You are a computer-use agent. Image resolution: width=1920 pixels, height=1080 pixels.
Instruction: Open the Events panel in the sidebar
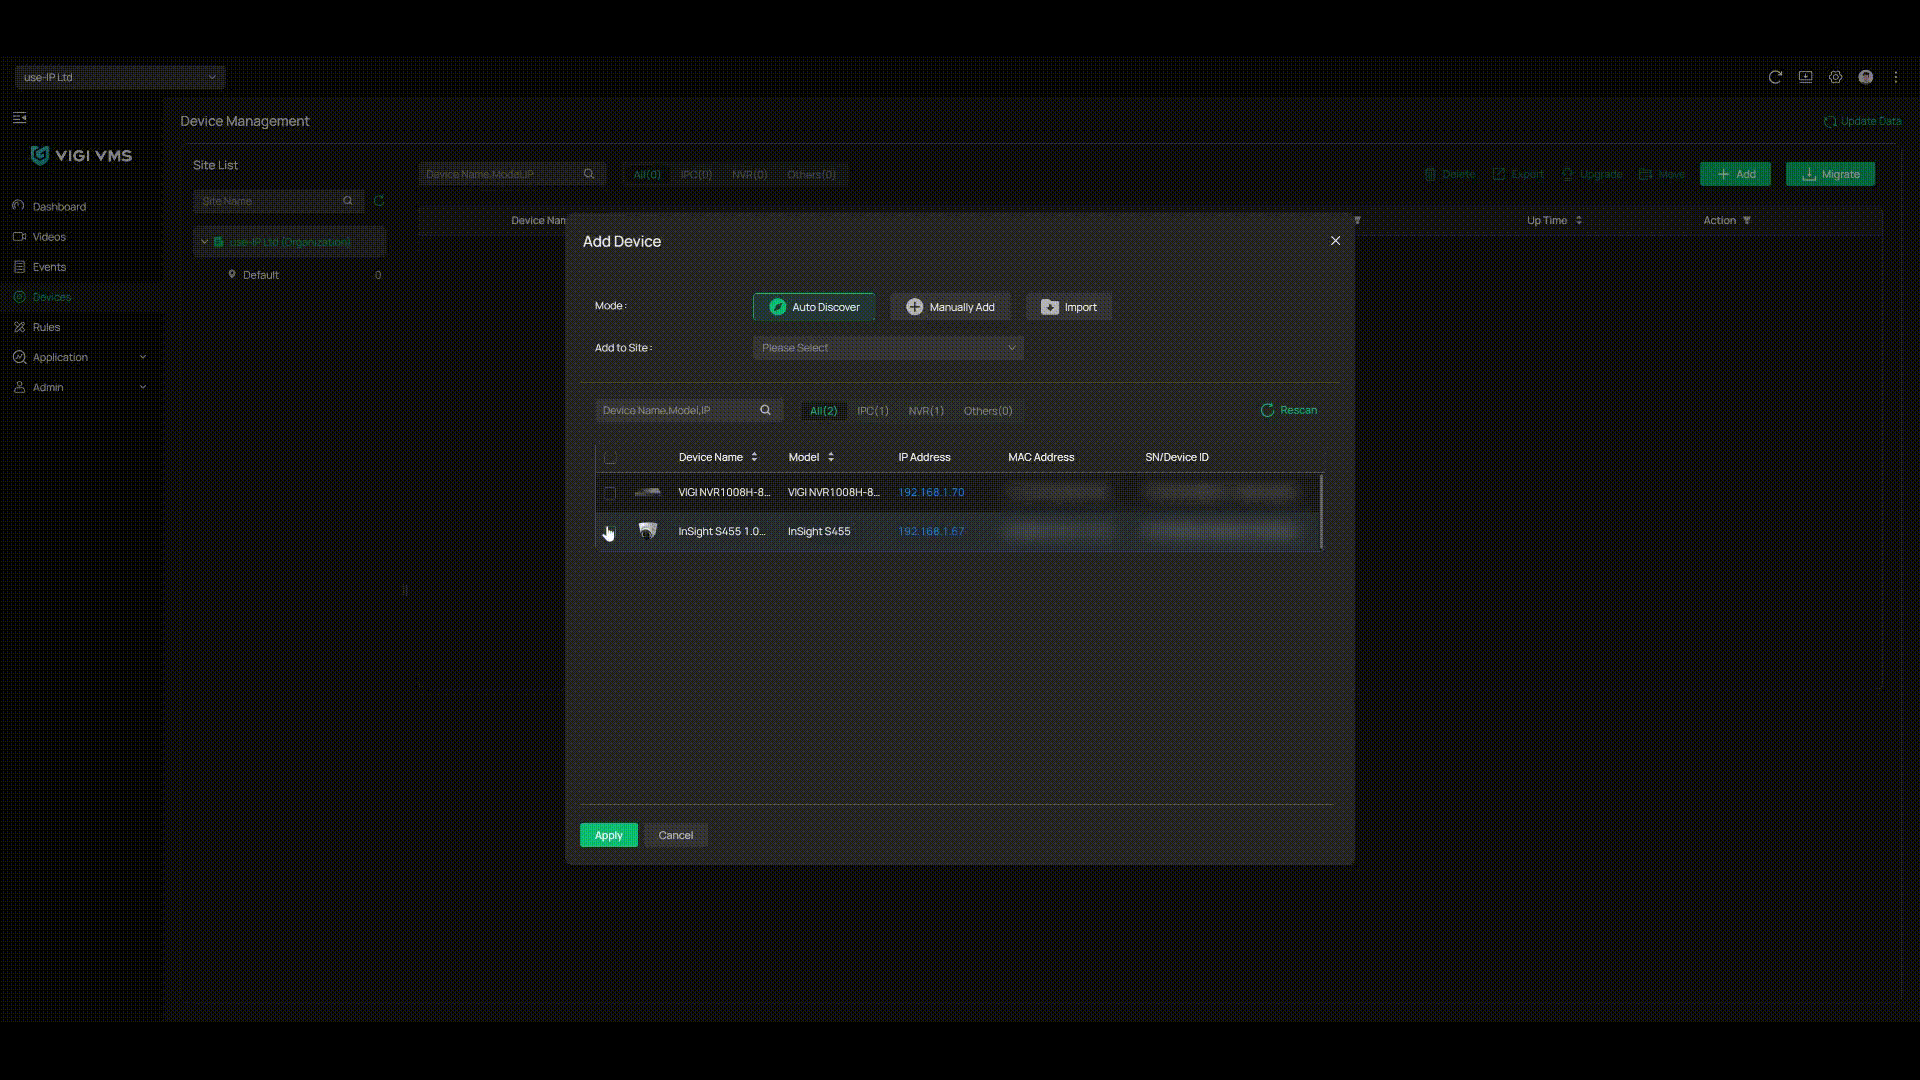point(19,267)
